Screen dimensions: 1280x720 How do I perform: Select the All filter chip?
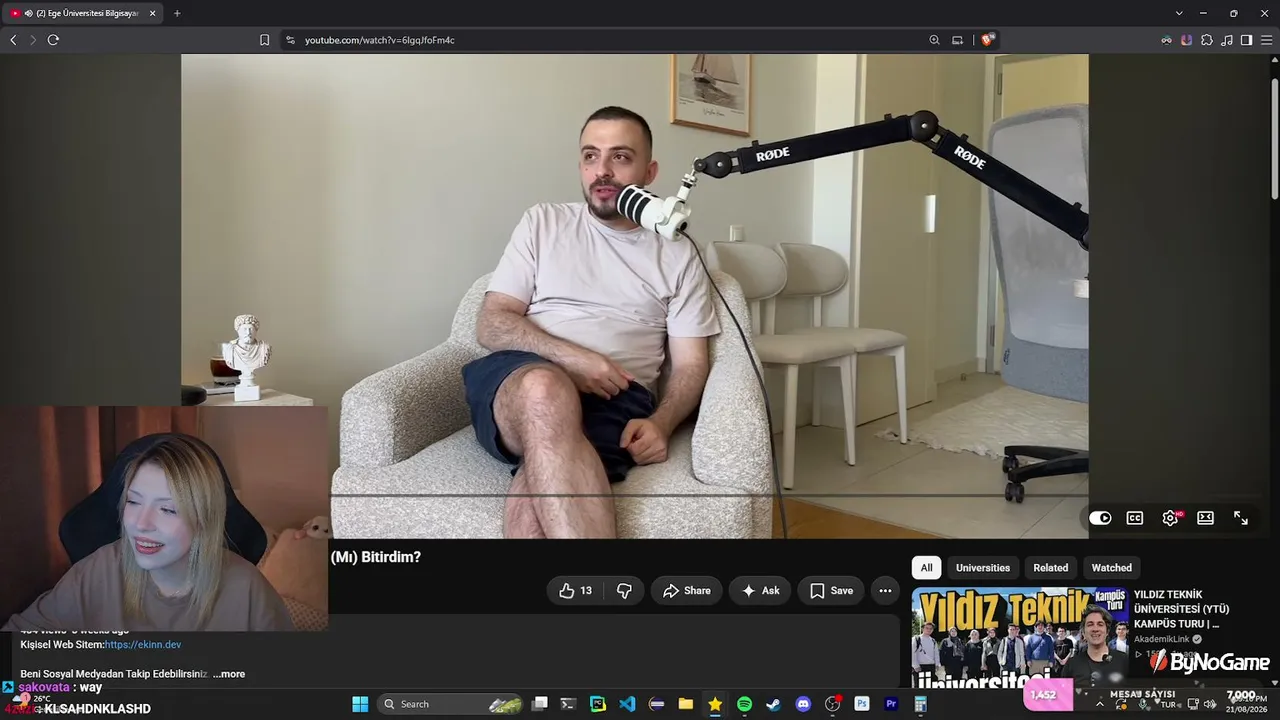point(927,568)
